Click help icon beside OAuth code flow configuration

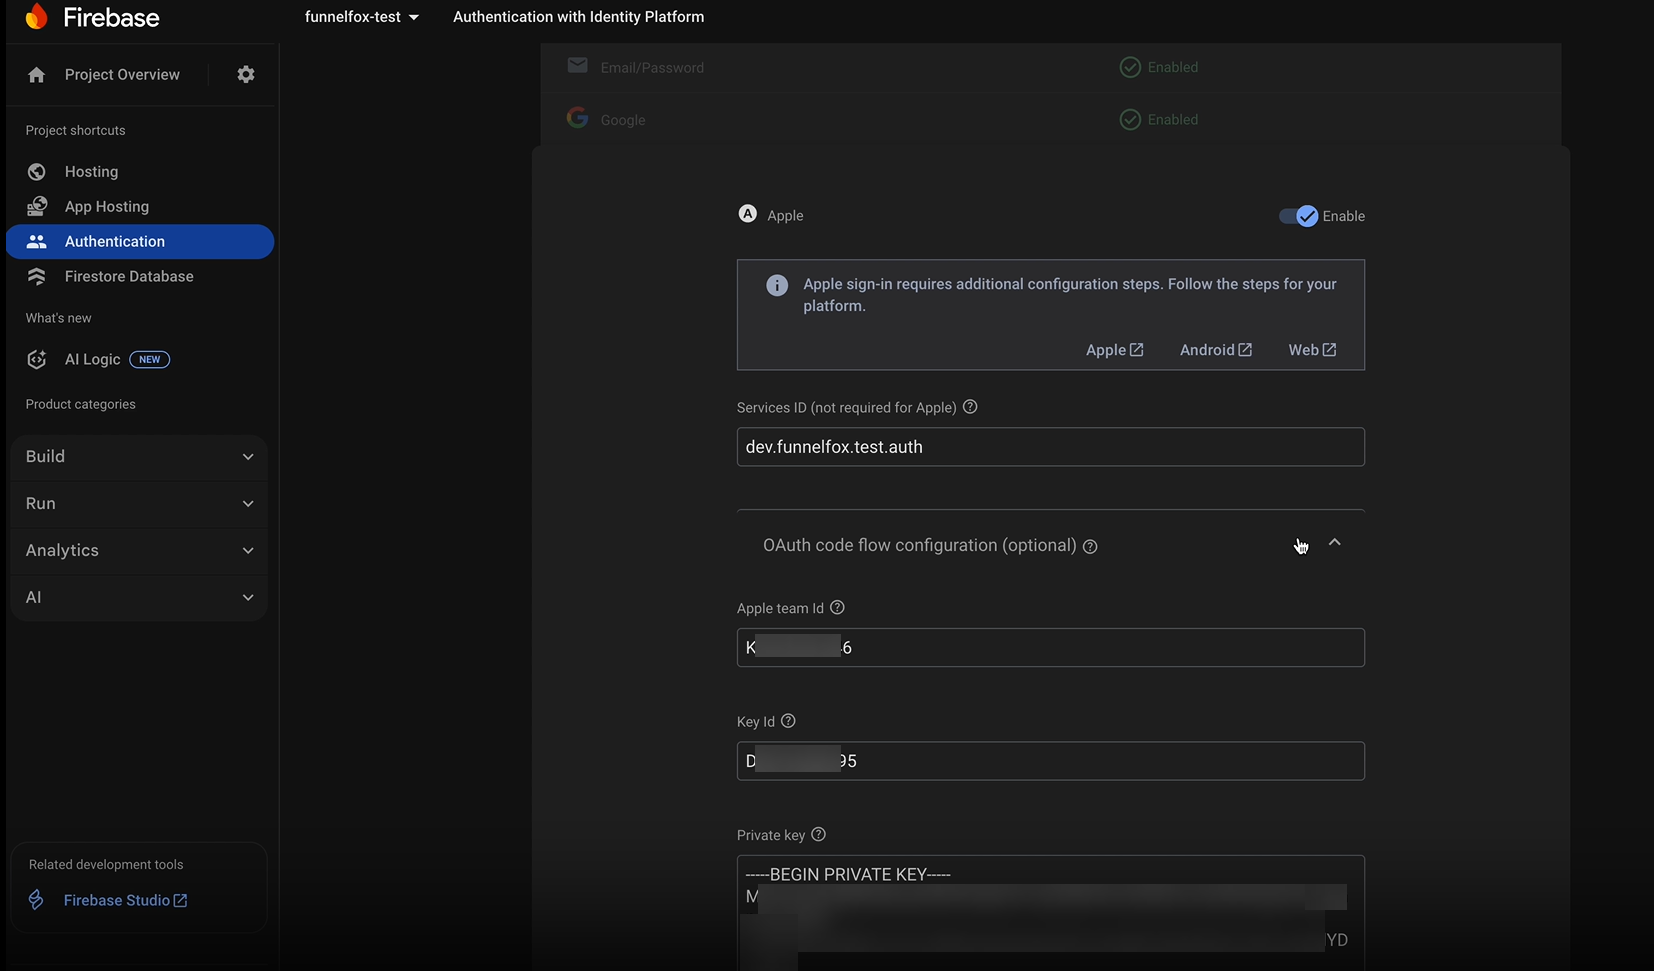point(1090,547)
